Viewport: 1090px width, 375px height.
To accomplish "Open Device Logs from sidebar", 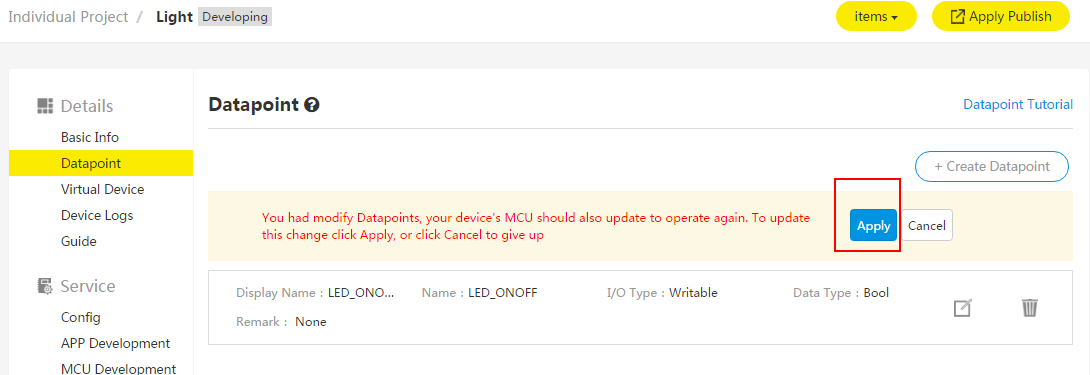I will point(97,215).
